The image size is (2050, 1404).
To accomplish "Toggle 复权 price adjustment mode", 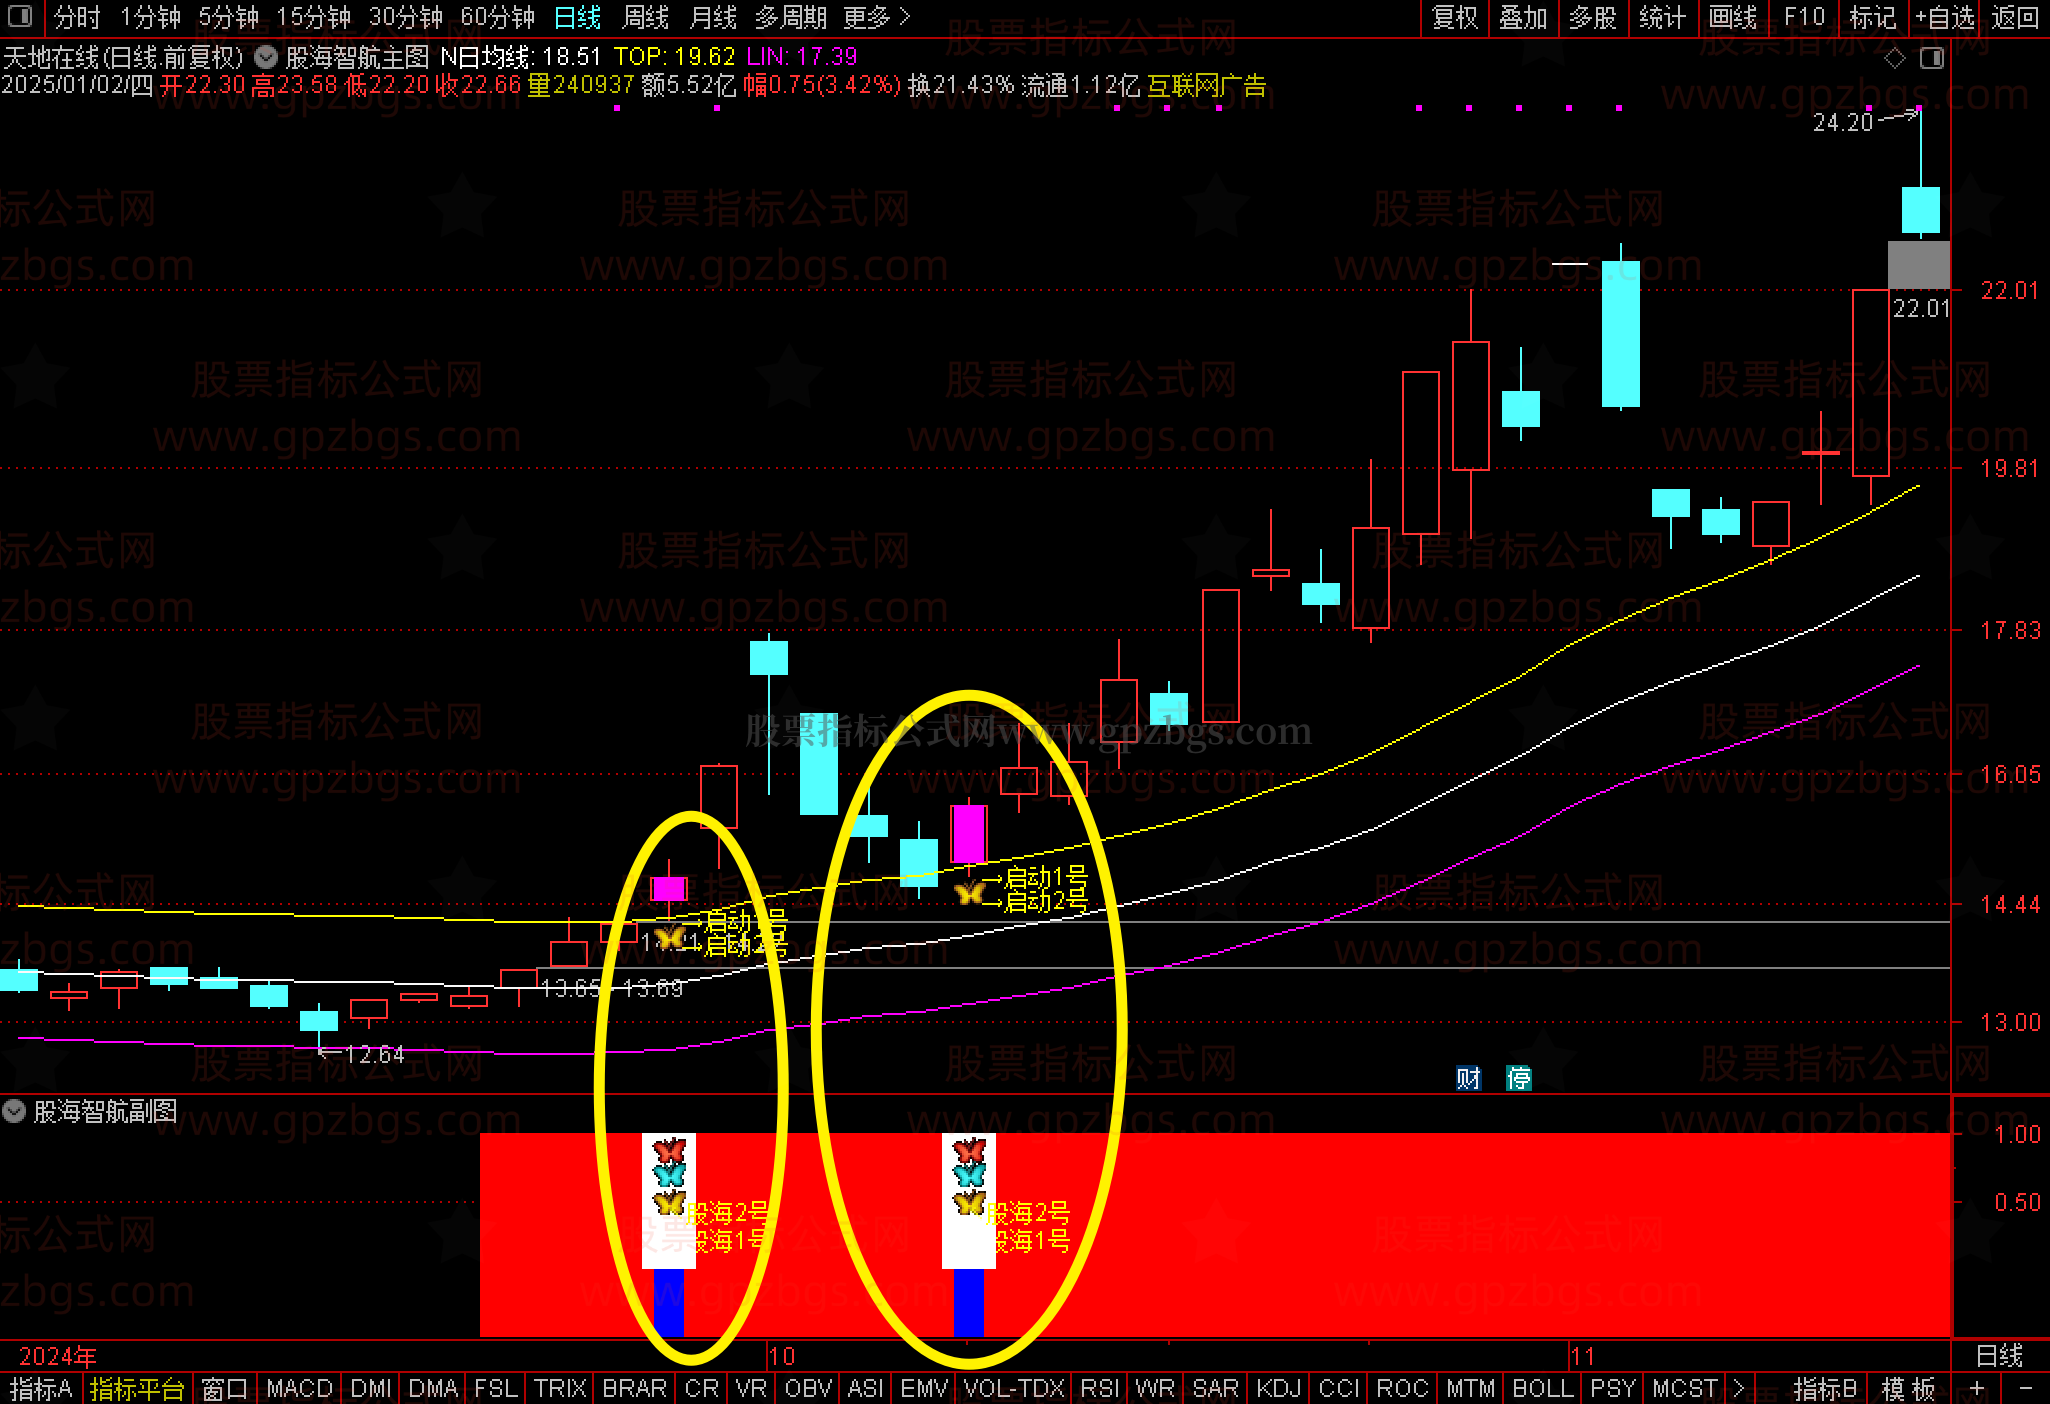I will (x=1455, y=17).
